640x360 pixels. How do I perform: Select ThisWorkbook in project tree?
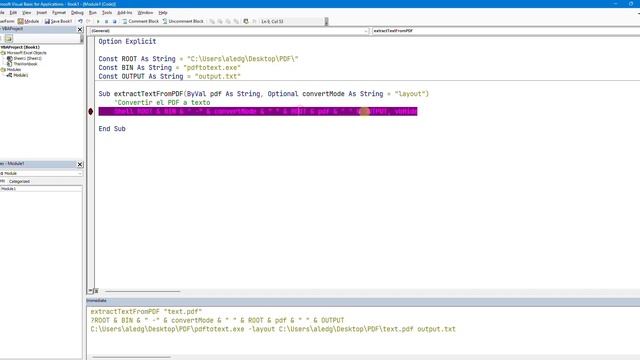click(25, 64)
